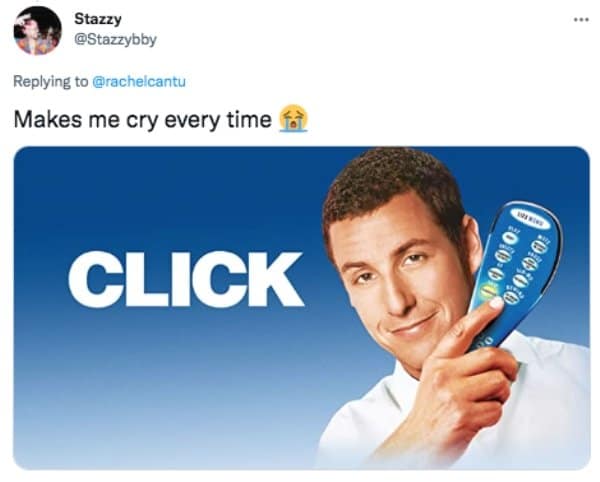Viewport: 600px width, 482px height.
Task: Click the 'Replying to' label text
Action: [x=51, y=82]
